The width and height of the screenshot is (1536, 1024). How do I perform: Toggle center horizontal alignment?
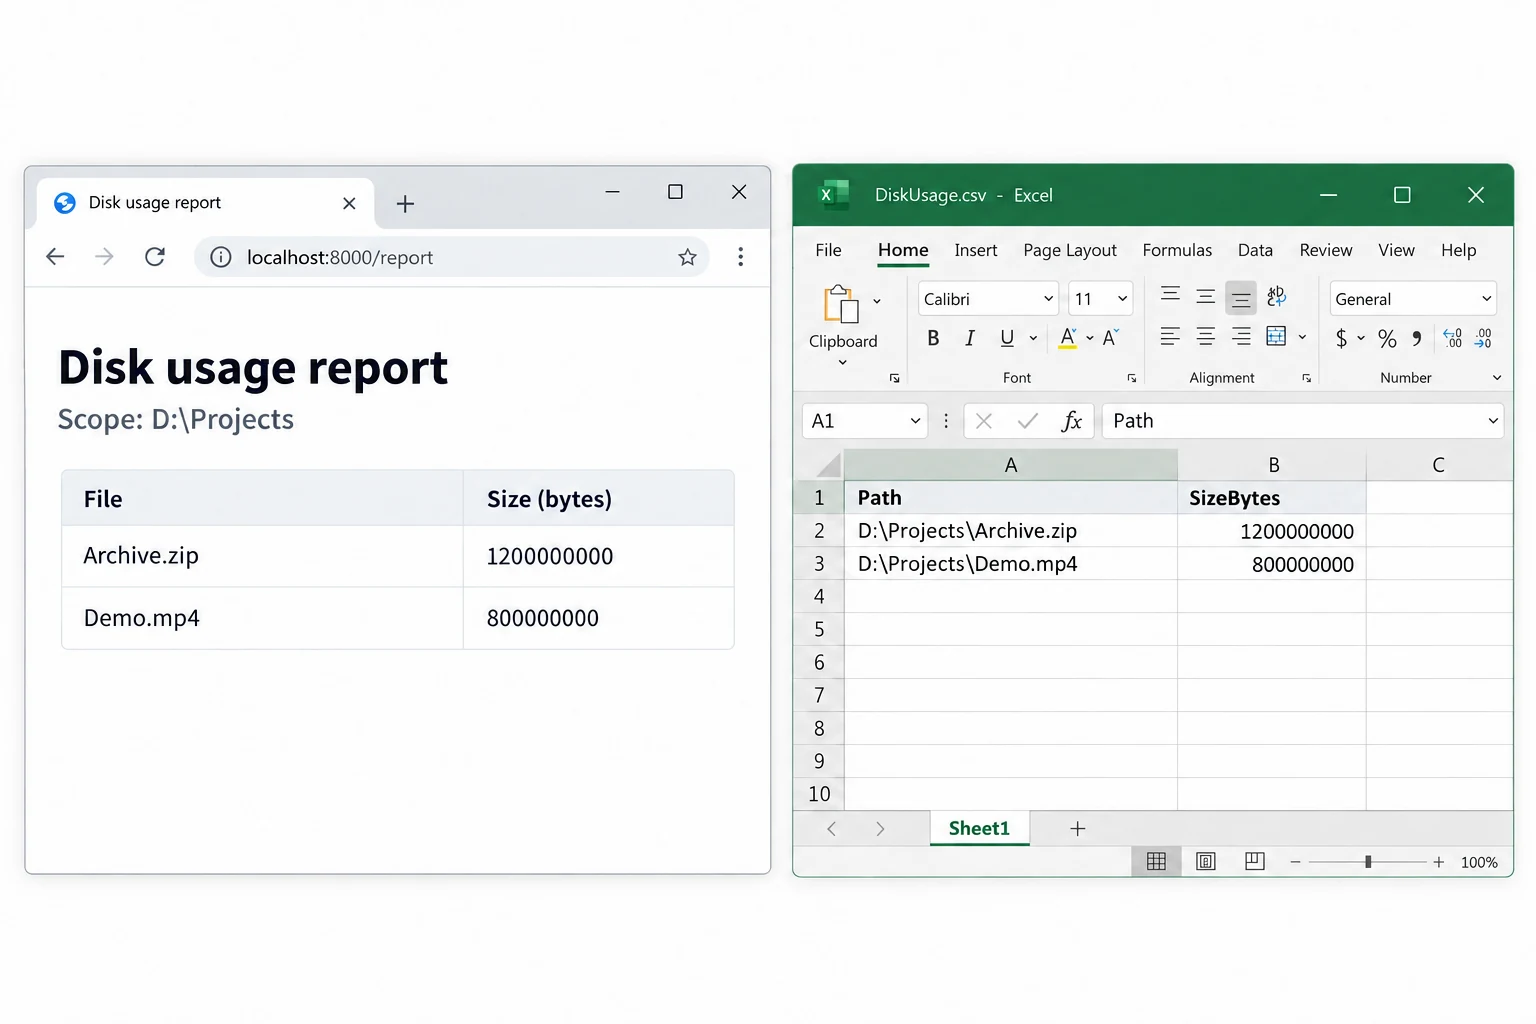tap(1205, 337)
